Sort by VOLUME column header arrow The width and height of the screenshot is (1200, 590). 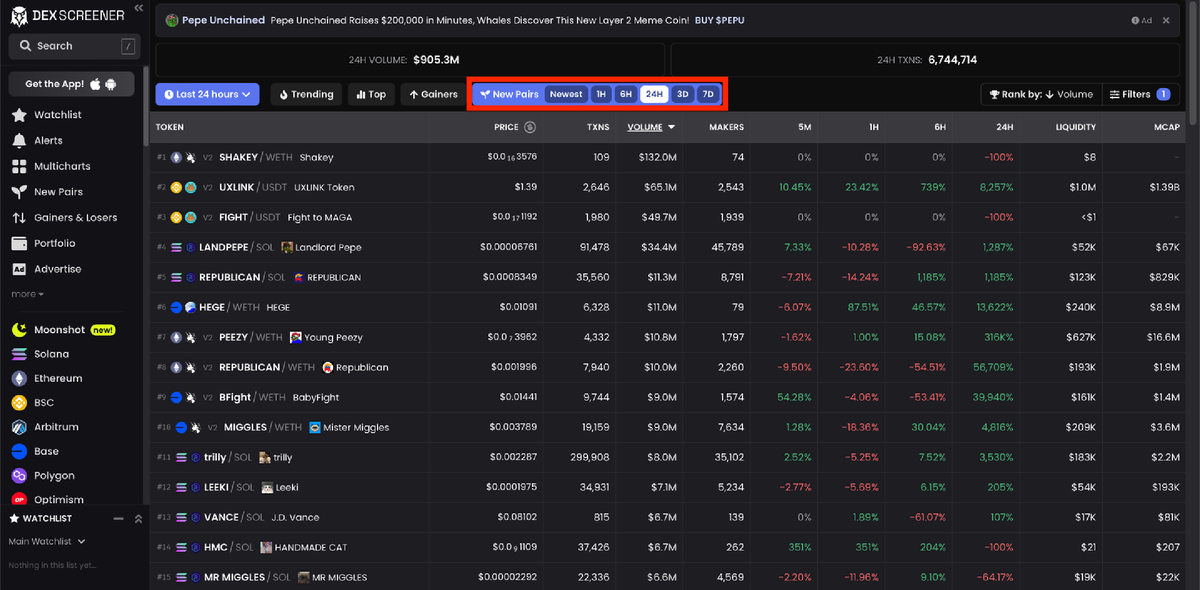point(671,127)
